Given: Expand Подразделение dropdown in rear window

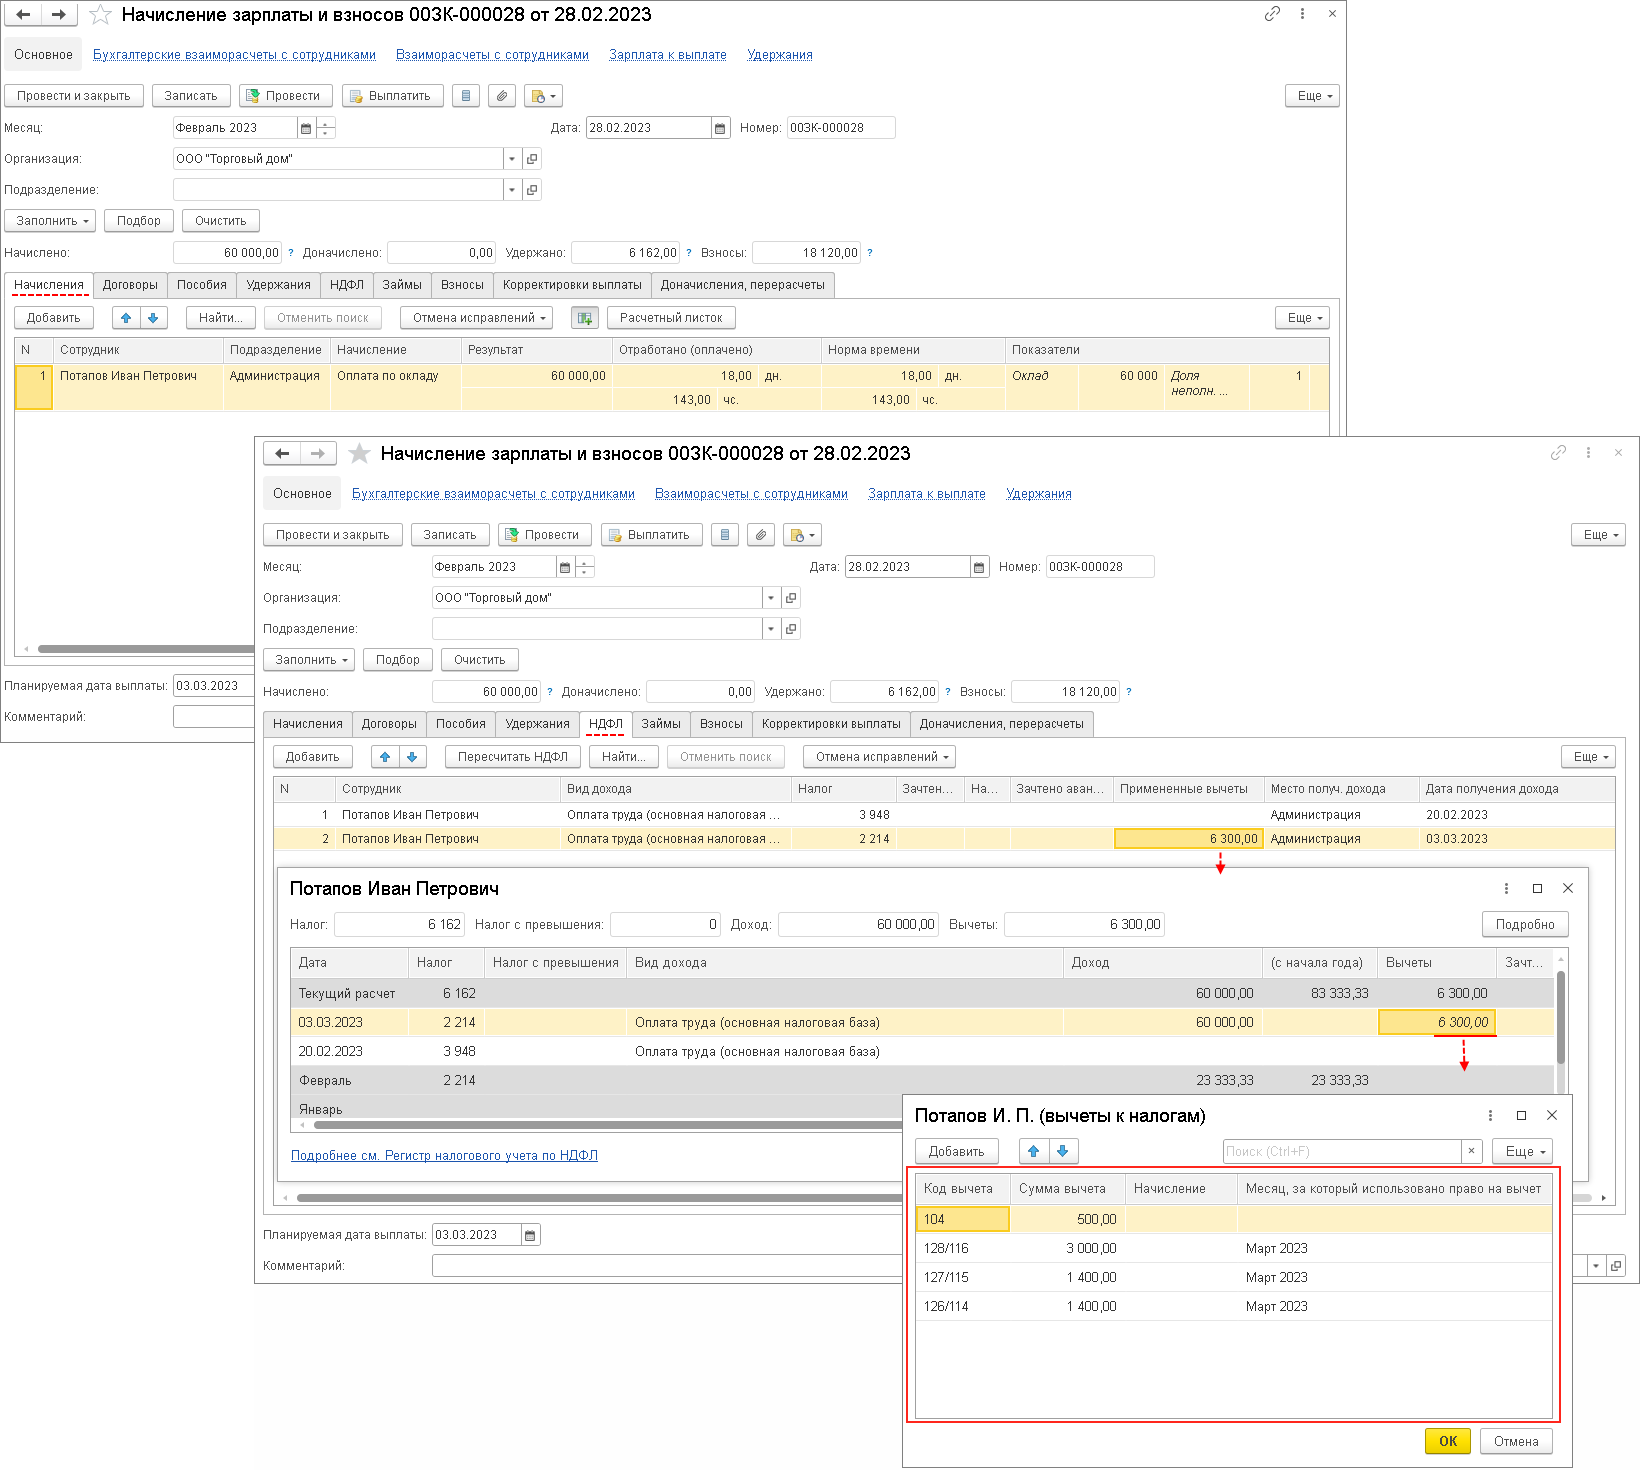Looking at the screenshot, I should 512,190.
